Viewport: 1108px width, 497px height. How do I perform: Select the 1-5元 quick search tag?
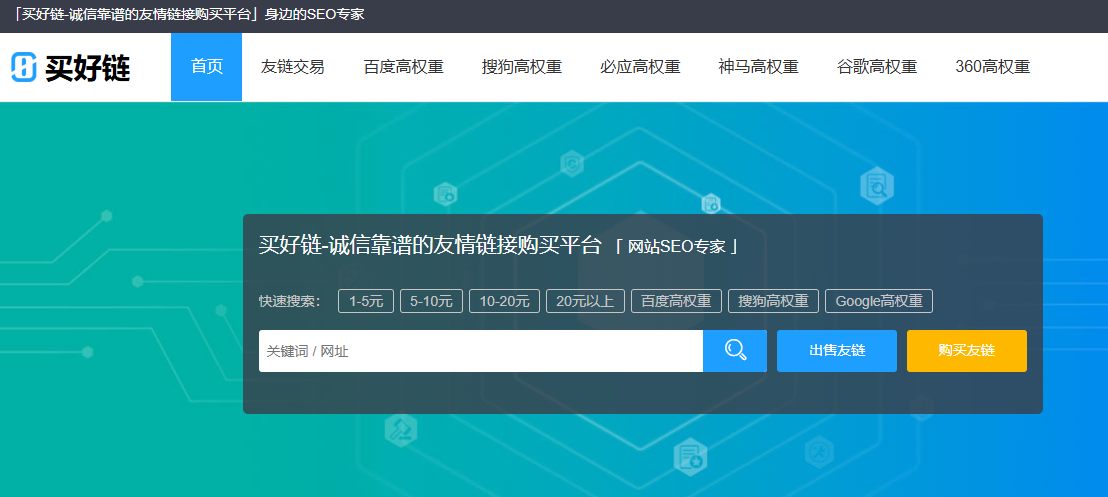click(366, 301)
